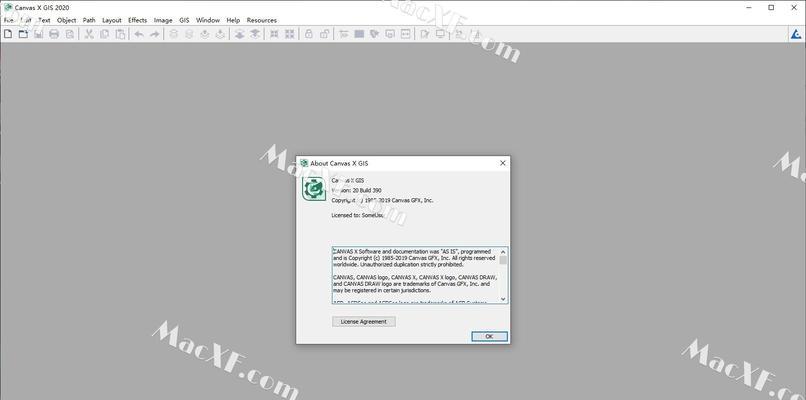Screen dimensions: 806x400
Task: Click the 'Build 390' version line
Action: click(x=356, y=190)
